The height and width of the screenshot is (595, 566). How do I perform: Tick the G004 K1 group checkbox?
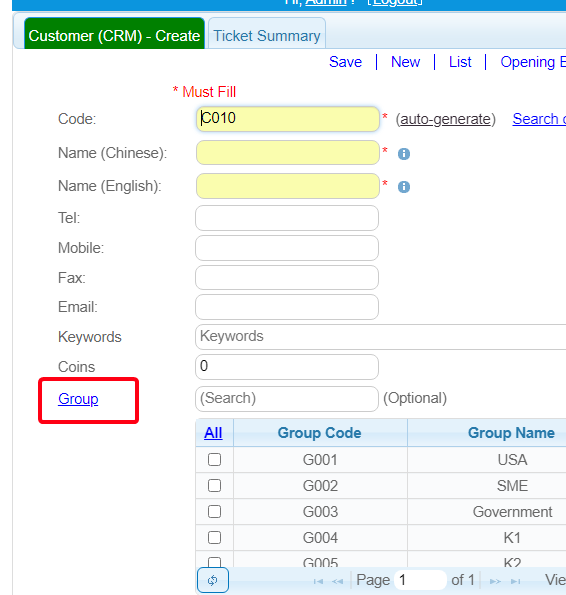(x=214, y=537)
